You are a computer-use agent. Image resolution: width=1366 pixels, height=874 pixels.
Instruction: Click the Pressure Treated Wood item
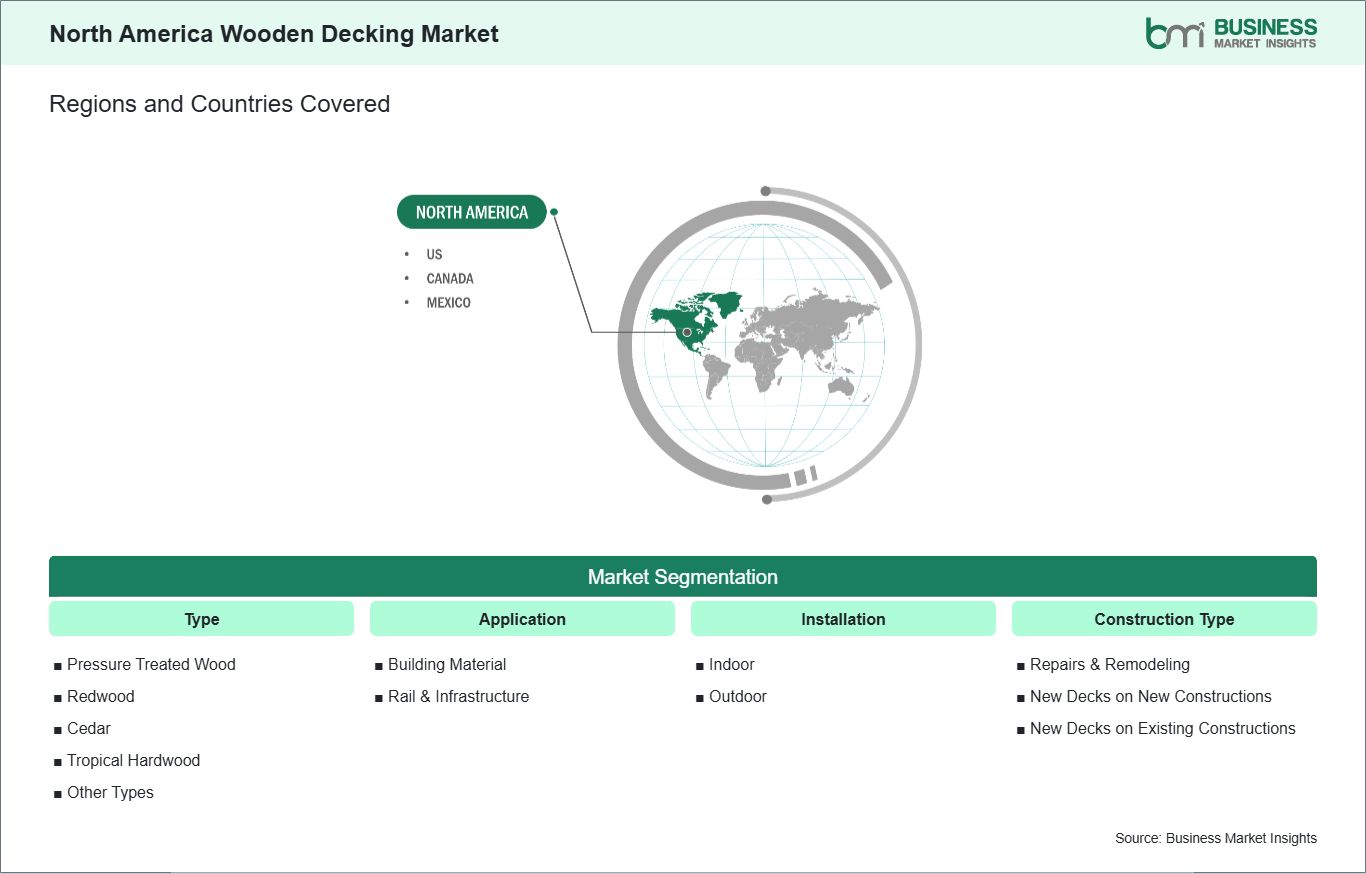151,664
